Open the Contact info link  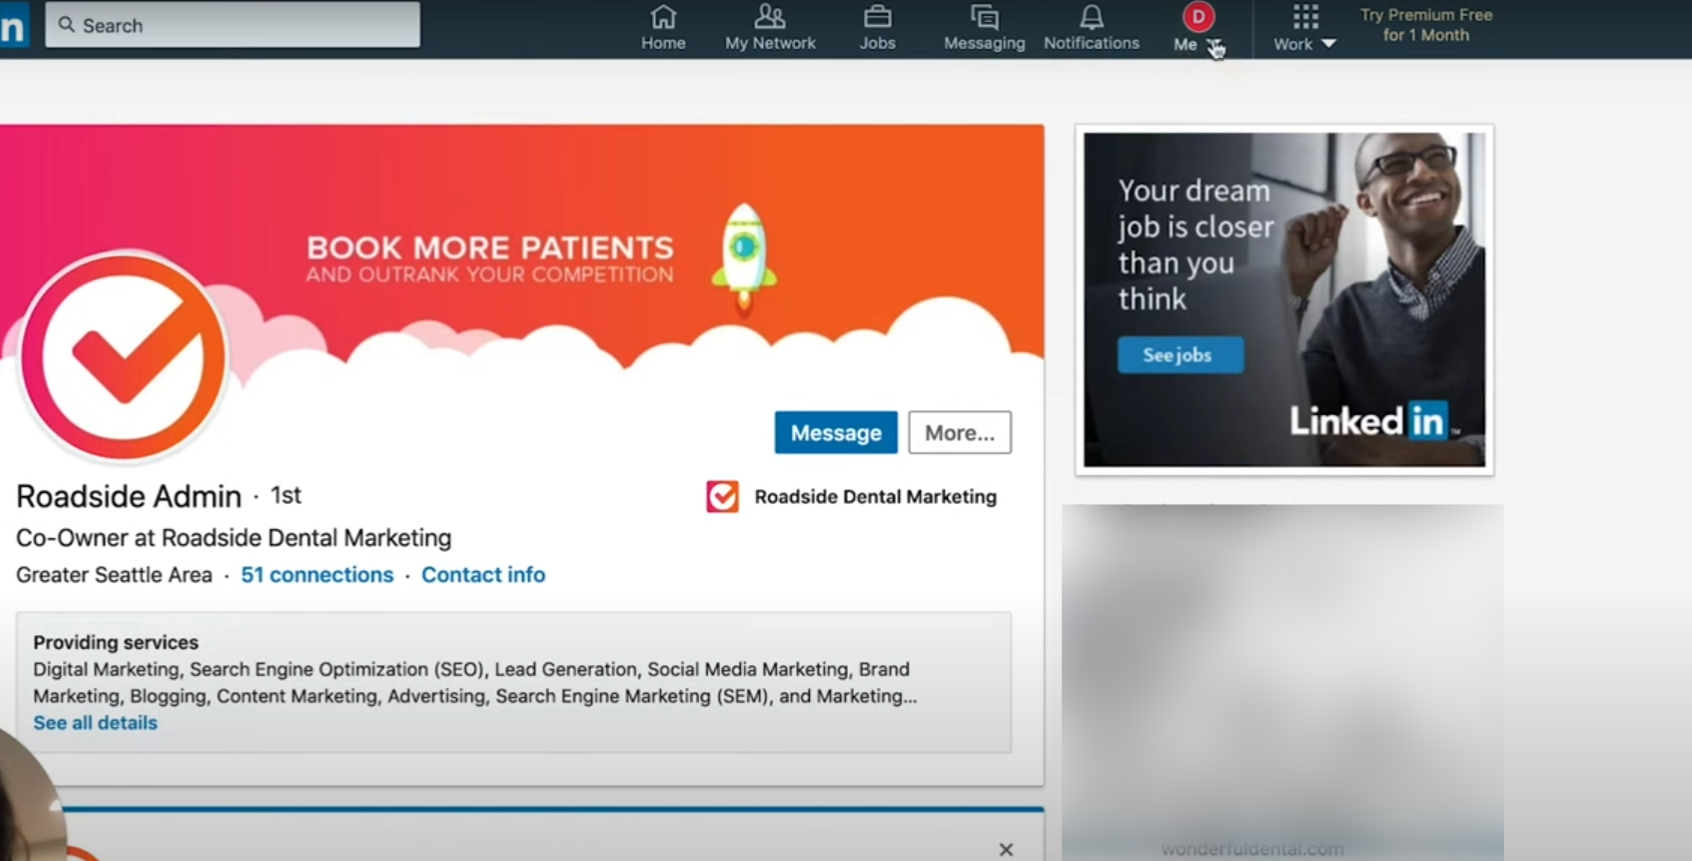(483, 575)
